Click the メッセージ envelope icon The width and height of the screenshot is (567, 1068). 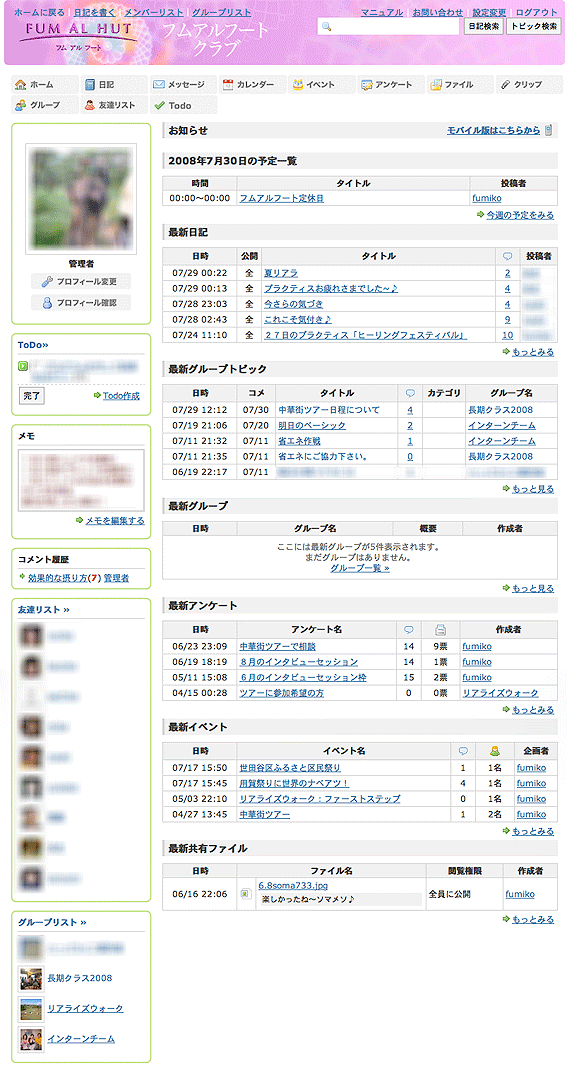(x=159, y=84)
